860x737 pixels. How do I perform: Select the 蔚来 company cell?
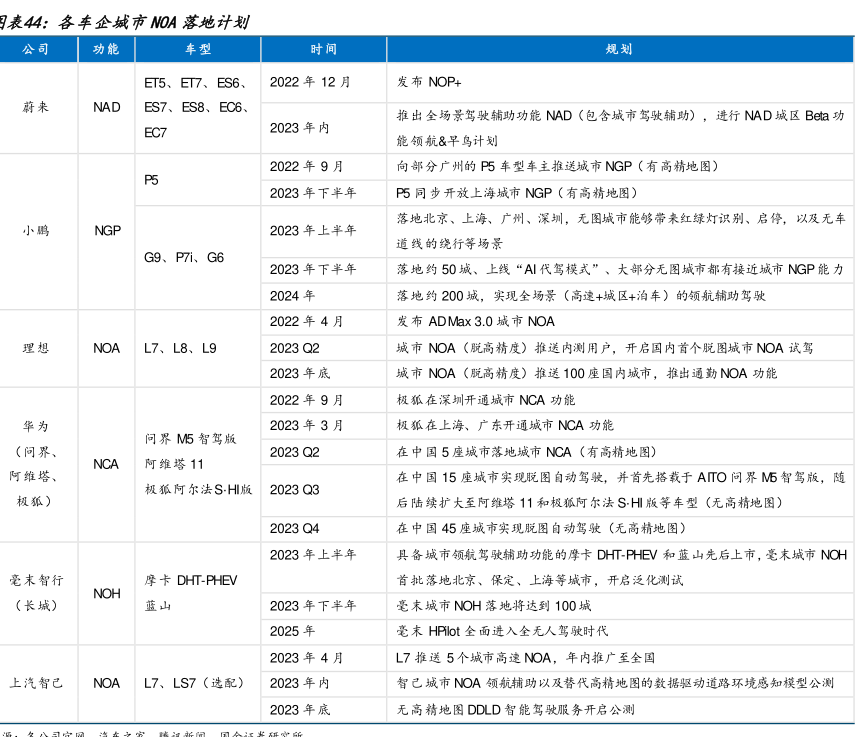click(x=36, y=107)
